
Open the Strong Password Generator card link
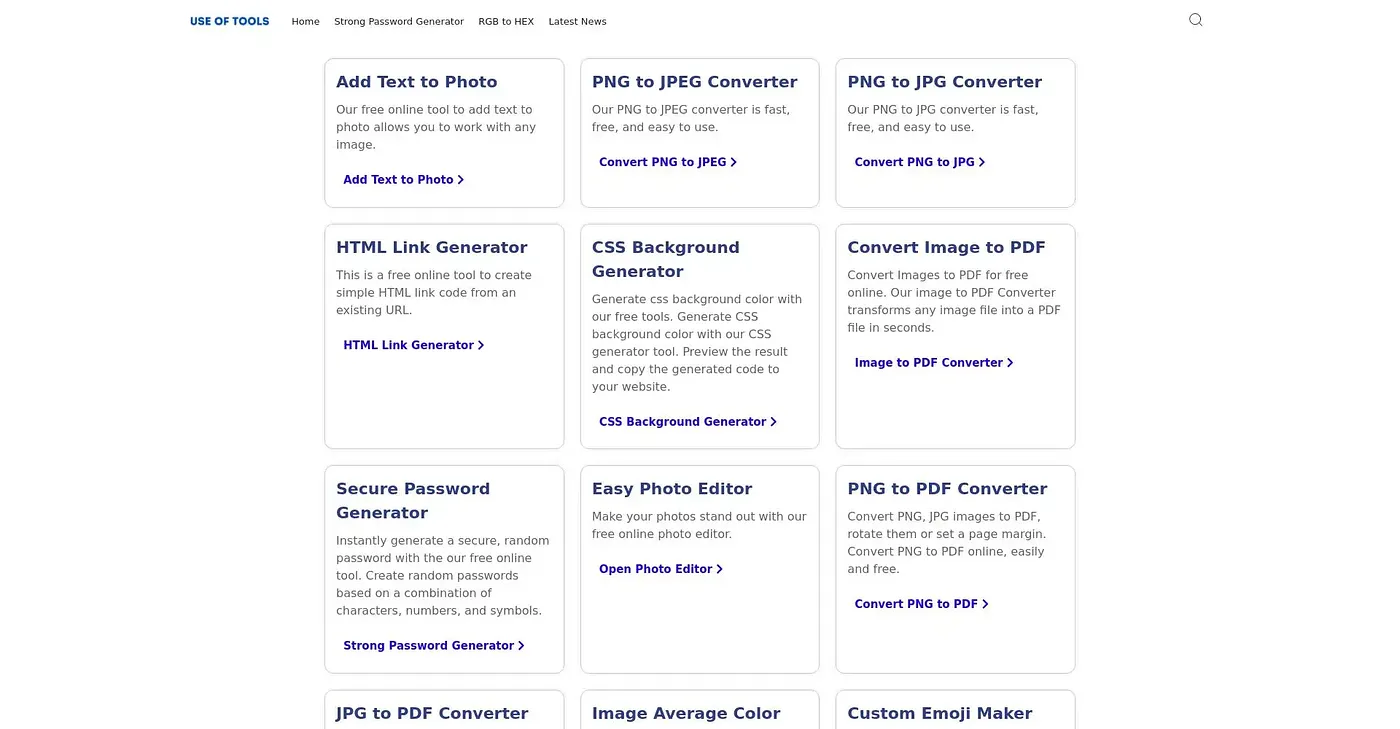[x=433, y=646]
